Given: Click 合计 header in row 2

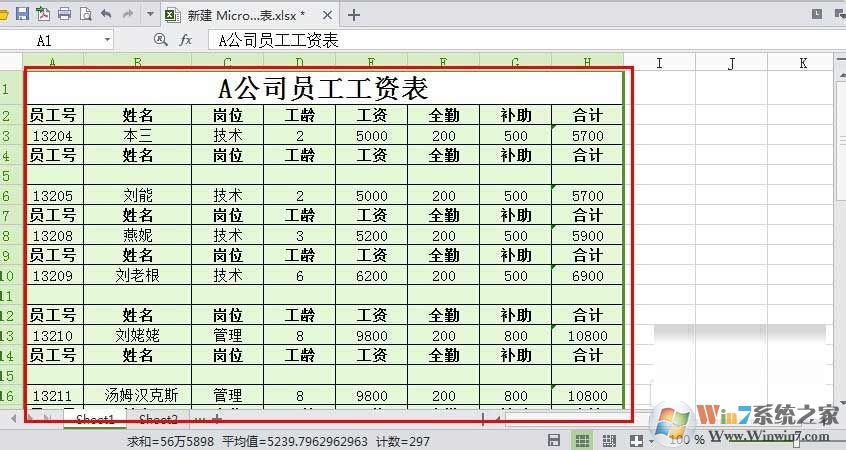Looking at the screenshot, I should (x=587, y=115).
